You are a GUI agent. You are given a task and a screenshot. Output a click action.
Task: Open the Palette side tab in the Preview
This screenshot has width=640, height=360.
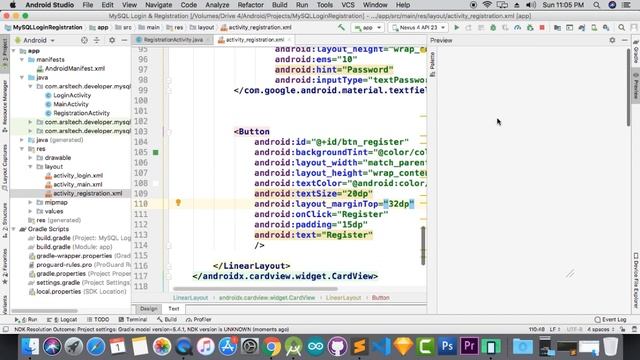(432, 64)
